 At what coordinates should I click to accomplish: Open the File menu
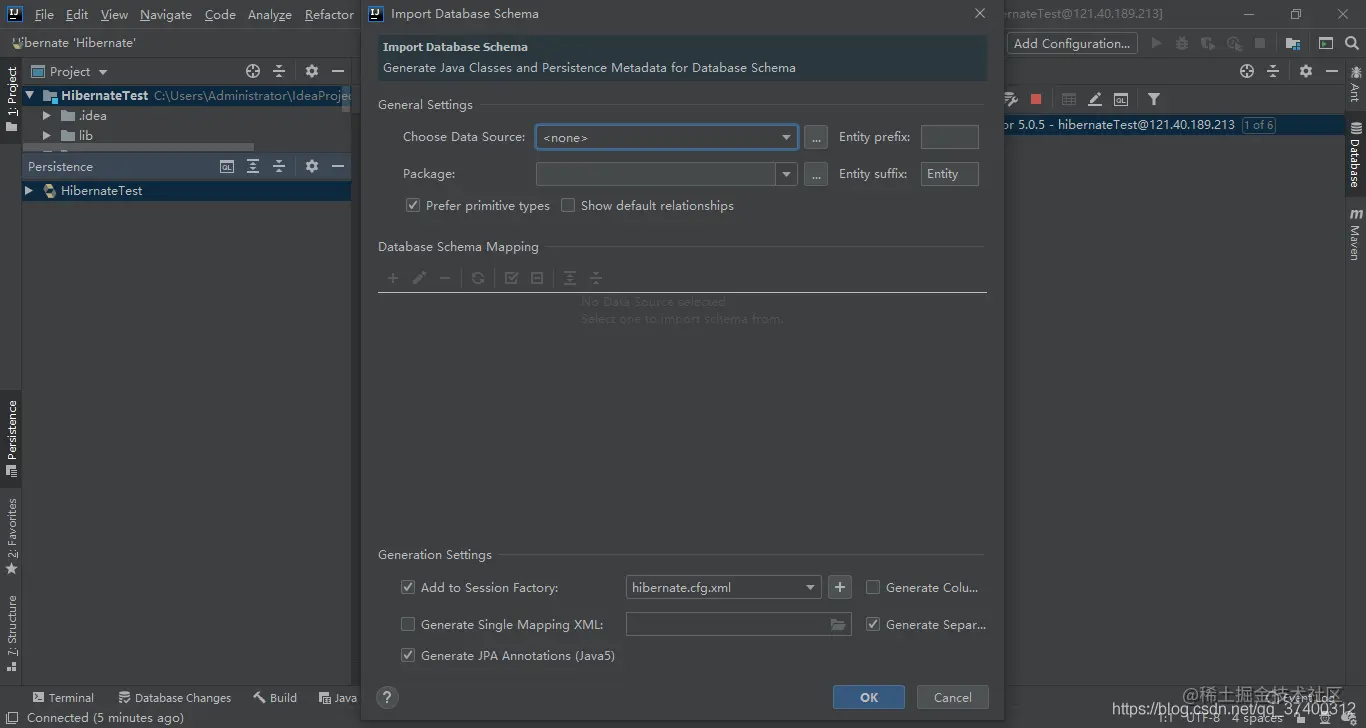(x=44, y=14)
